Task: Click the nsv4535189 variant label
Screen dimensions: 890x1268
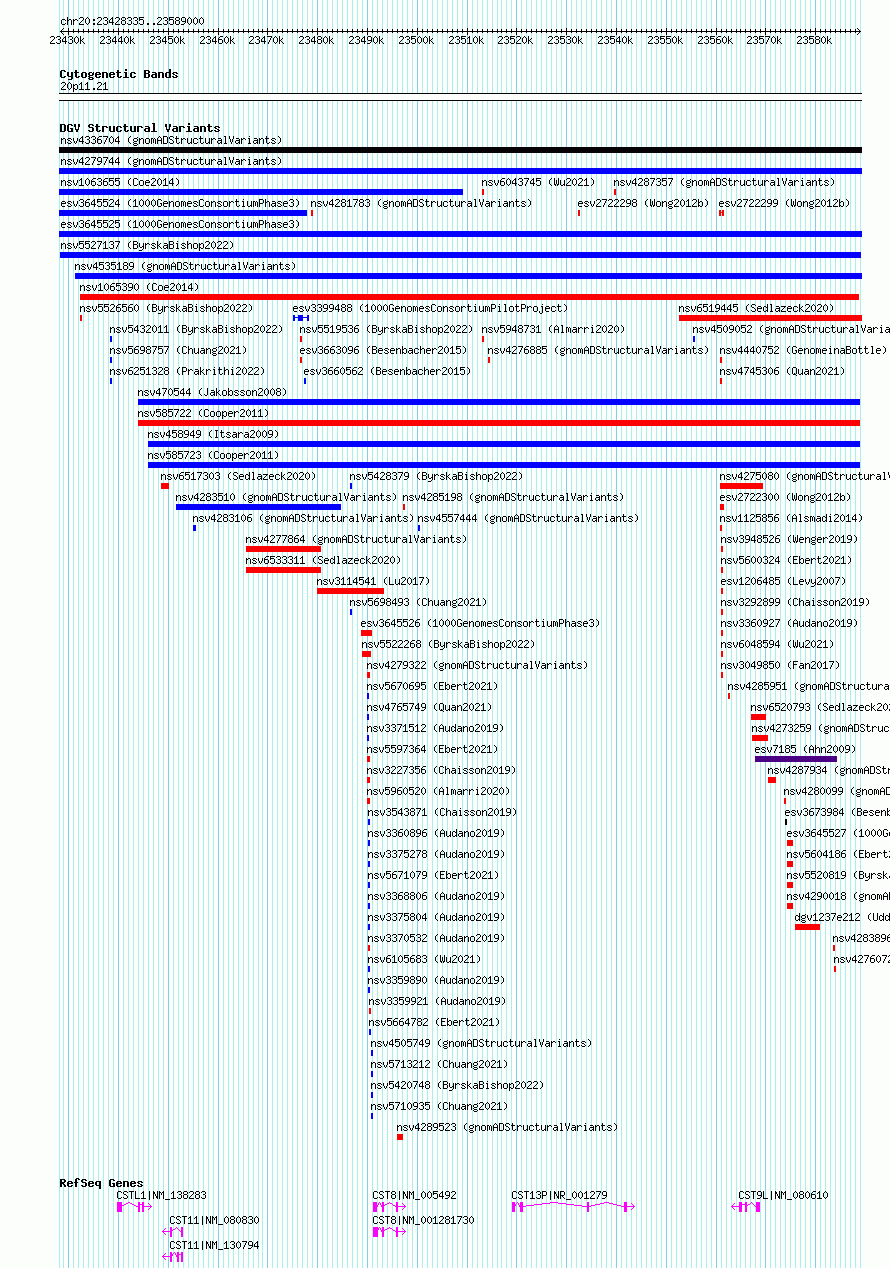Action: coord(185,266)
